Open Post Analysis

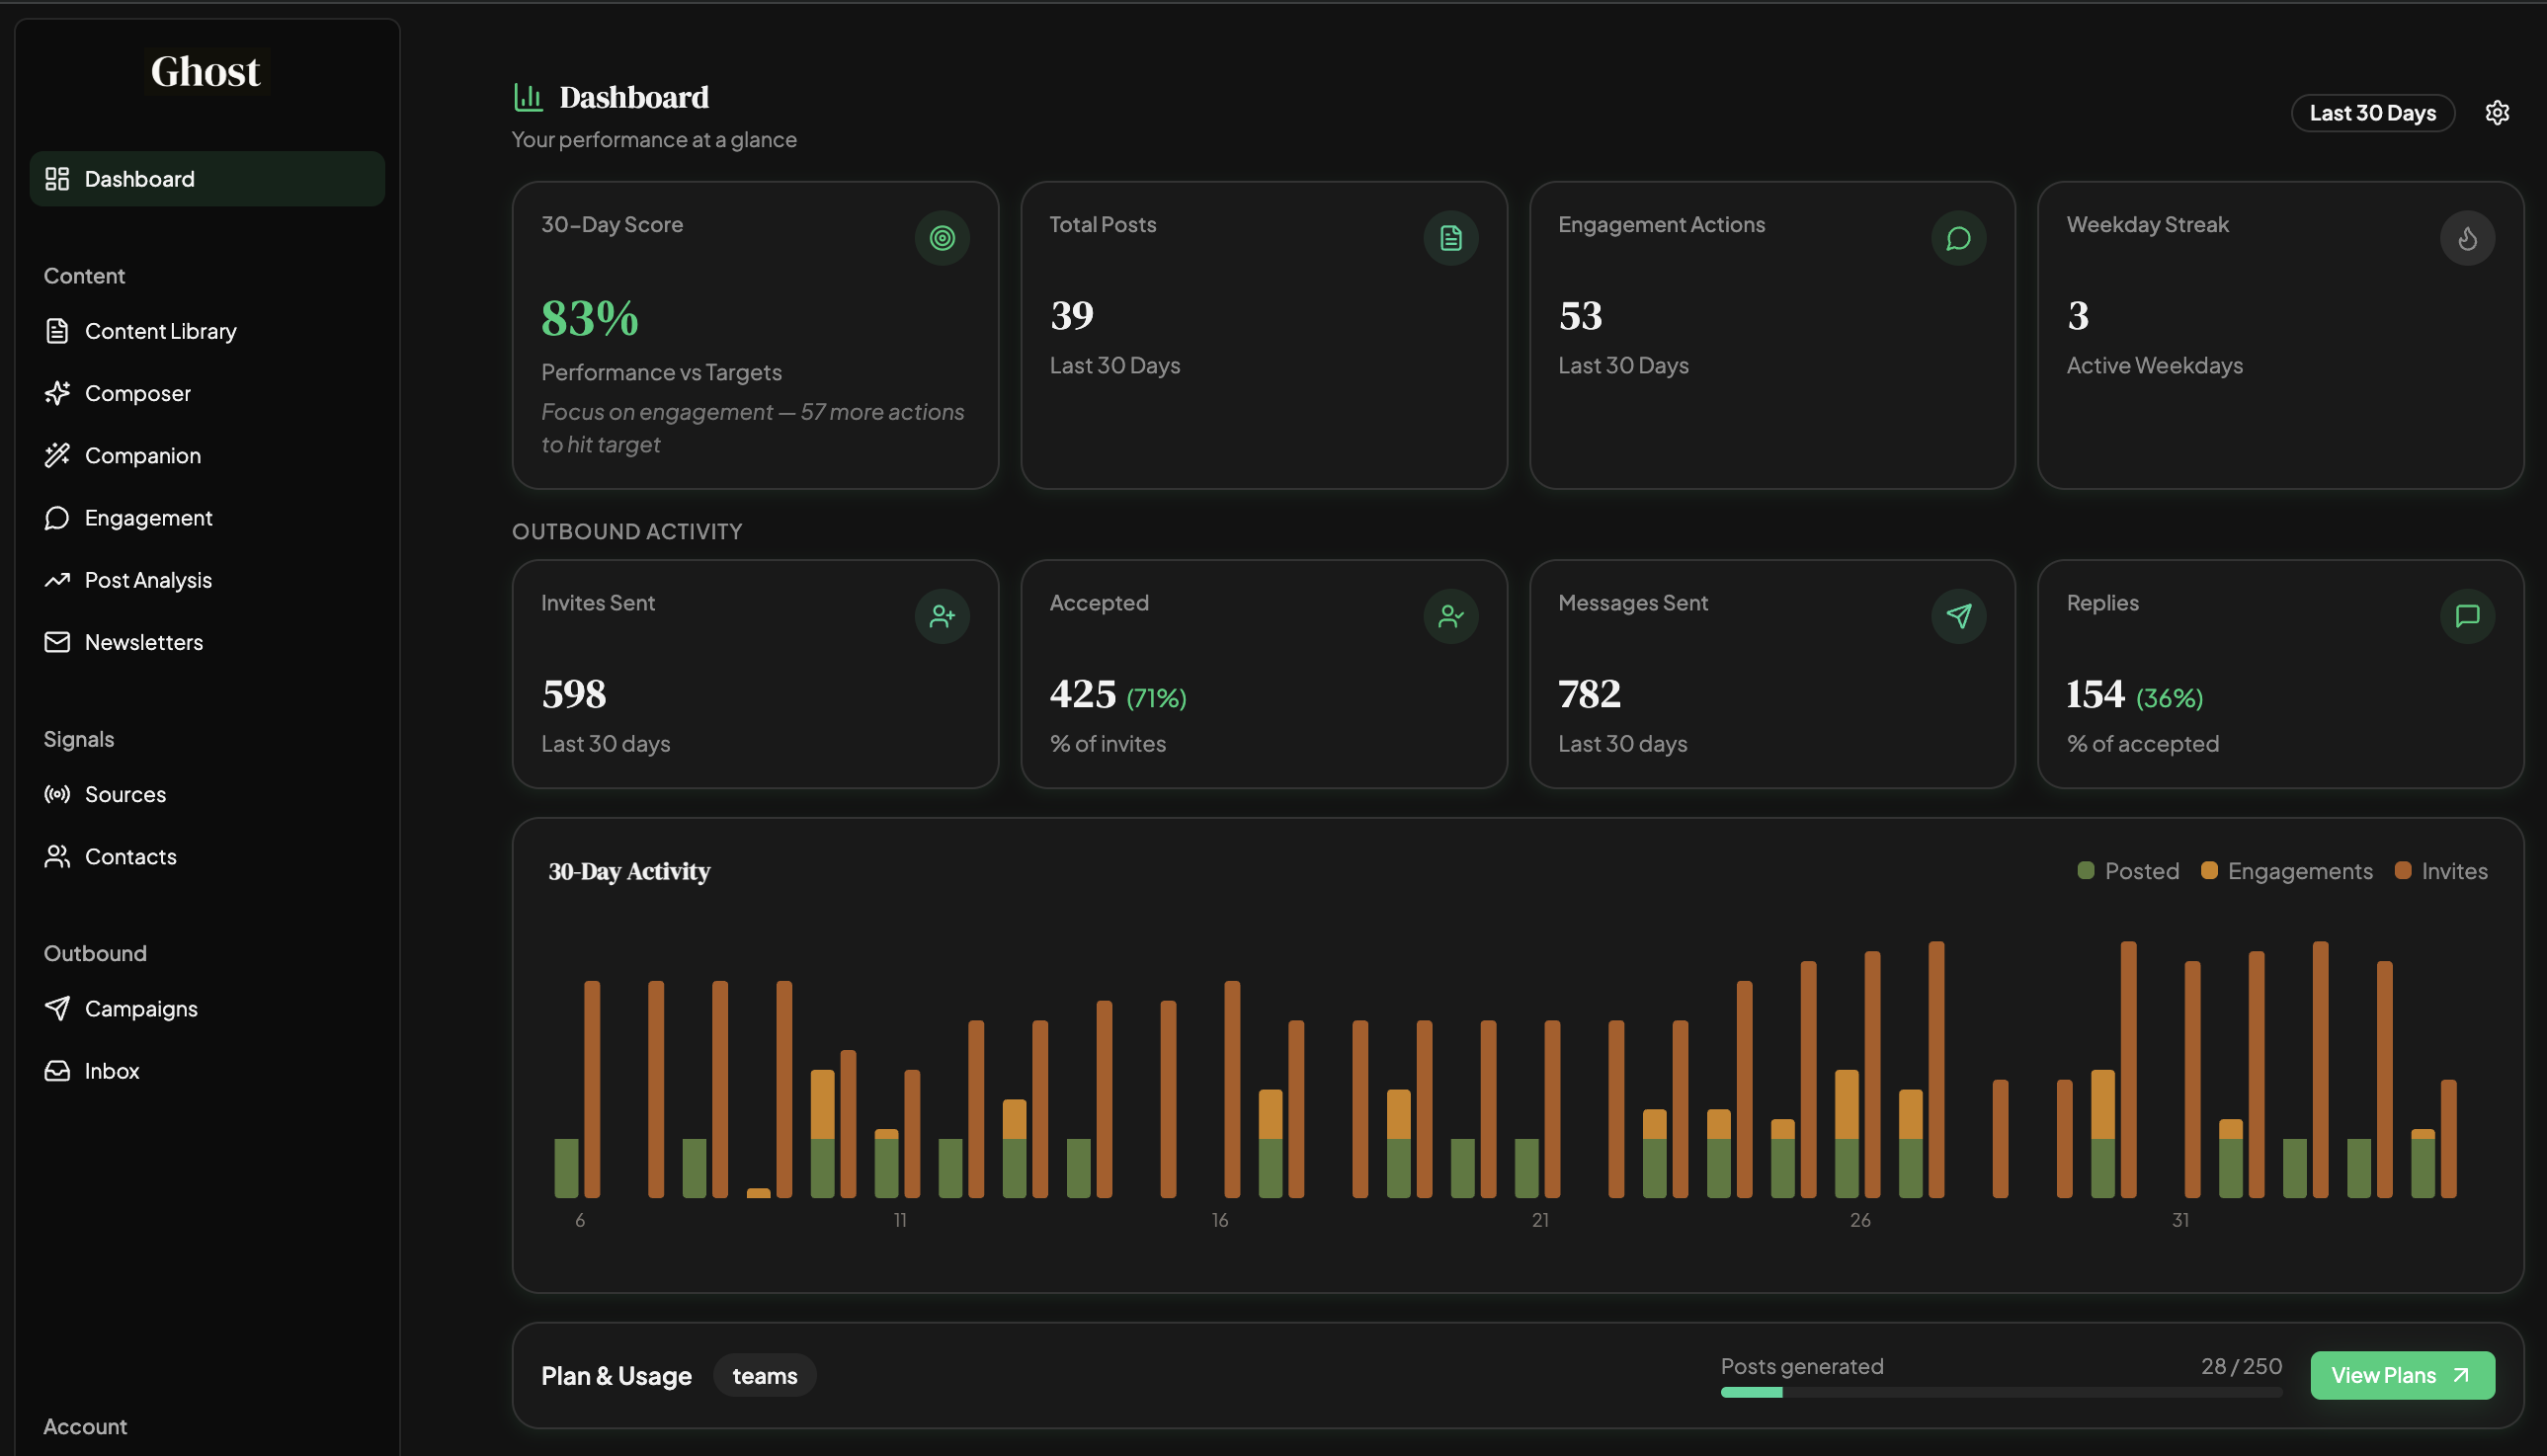[x=148, y=579]
